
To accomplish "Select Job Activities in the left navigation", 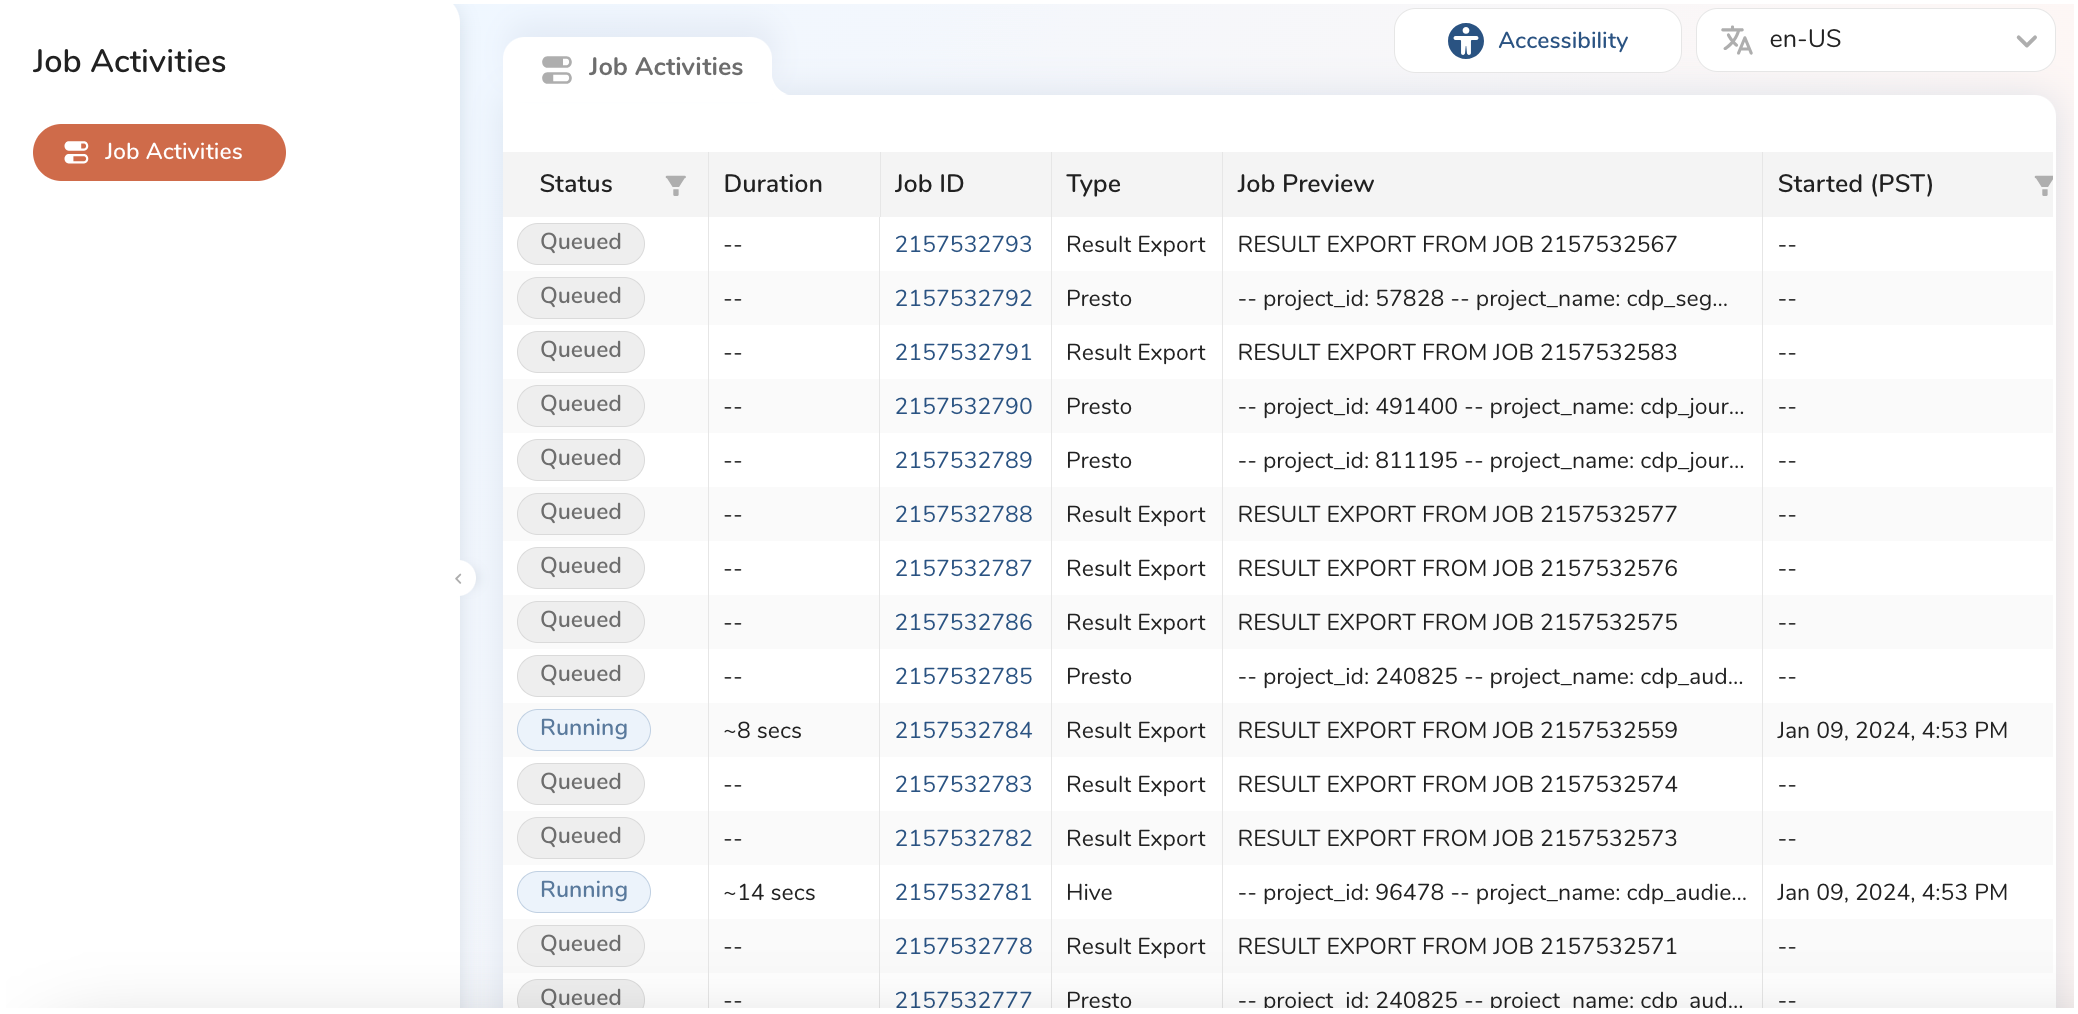I will [x=159, y=152].
